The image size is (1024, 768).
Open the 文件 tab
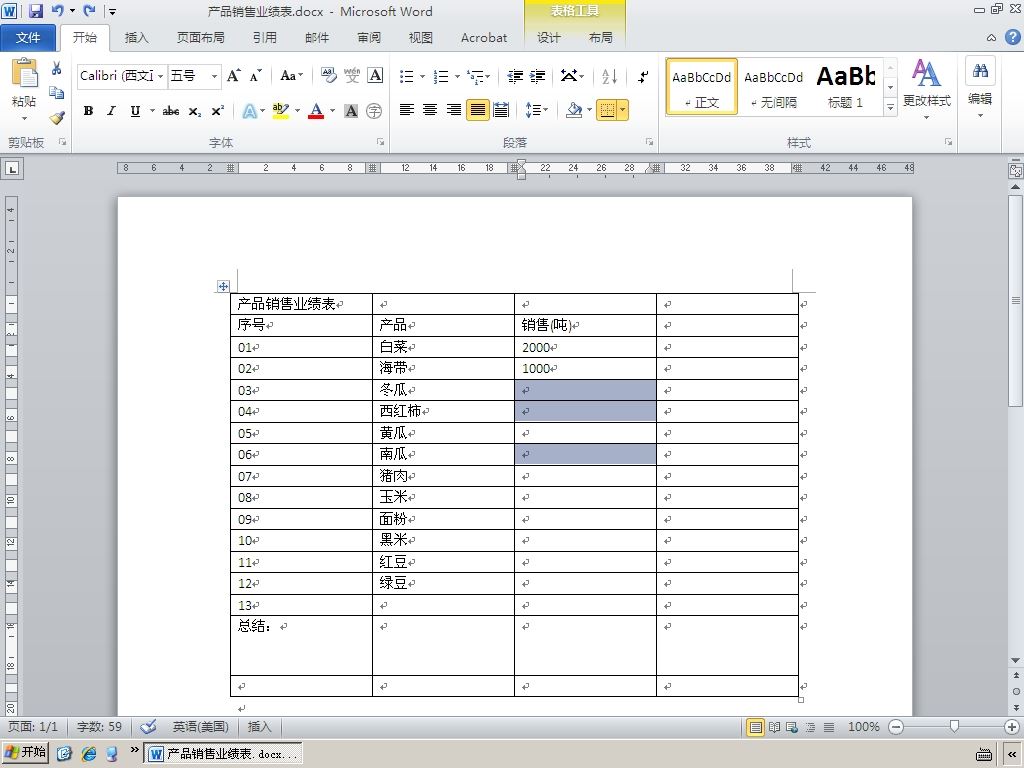pyautogui.click(x=27, y=38)
